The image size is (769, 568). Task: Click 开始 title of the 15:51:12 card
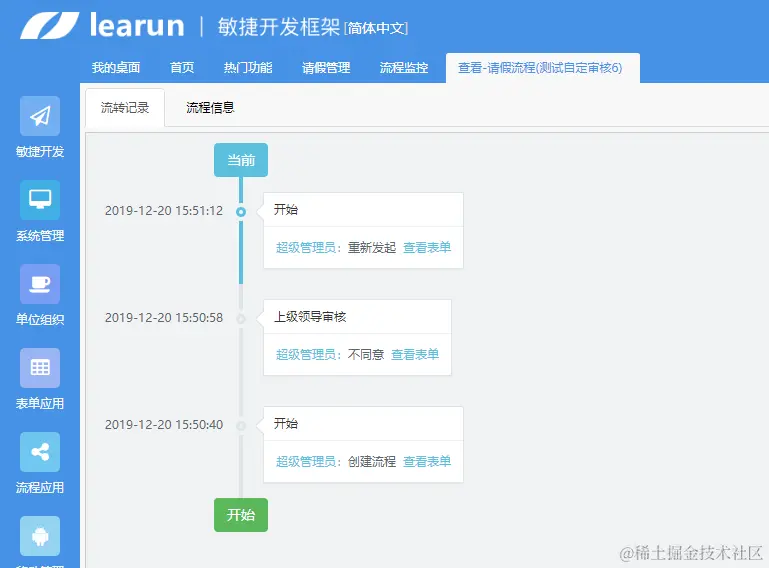pos(286,209)
